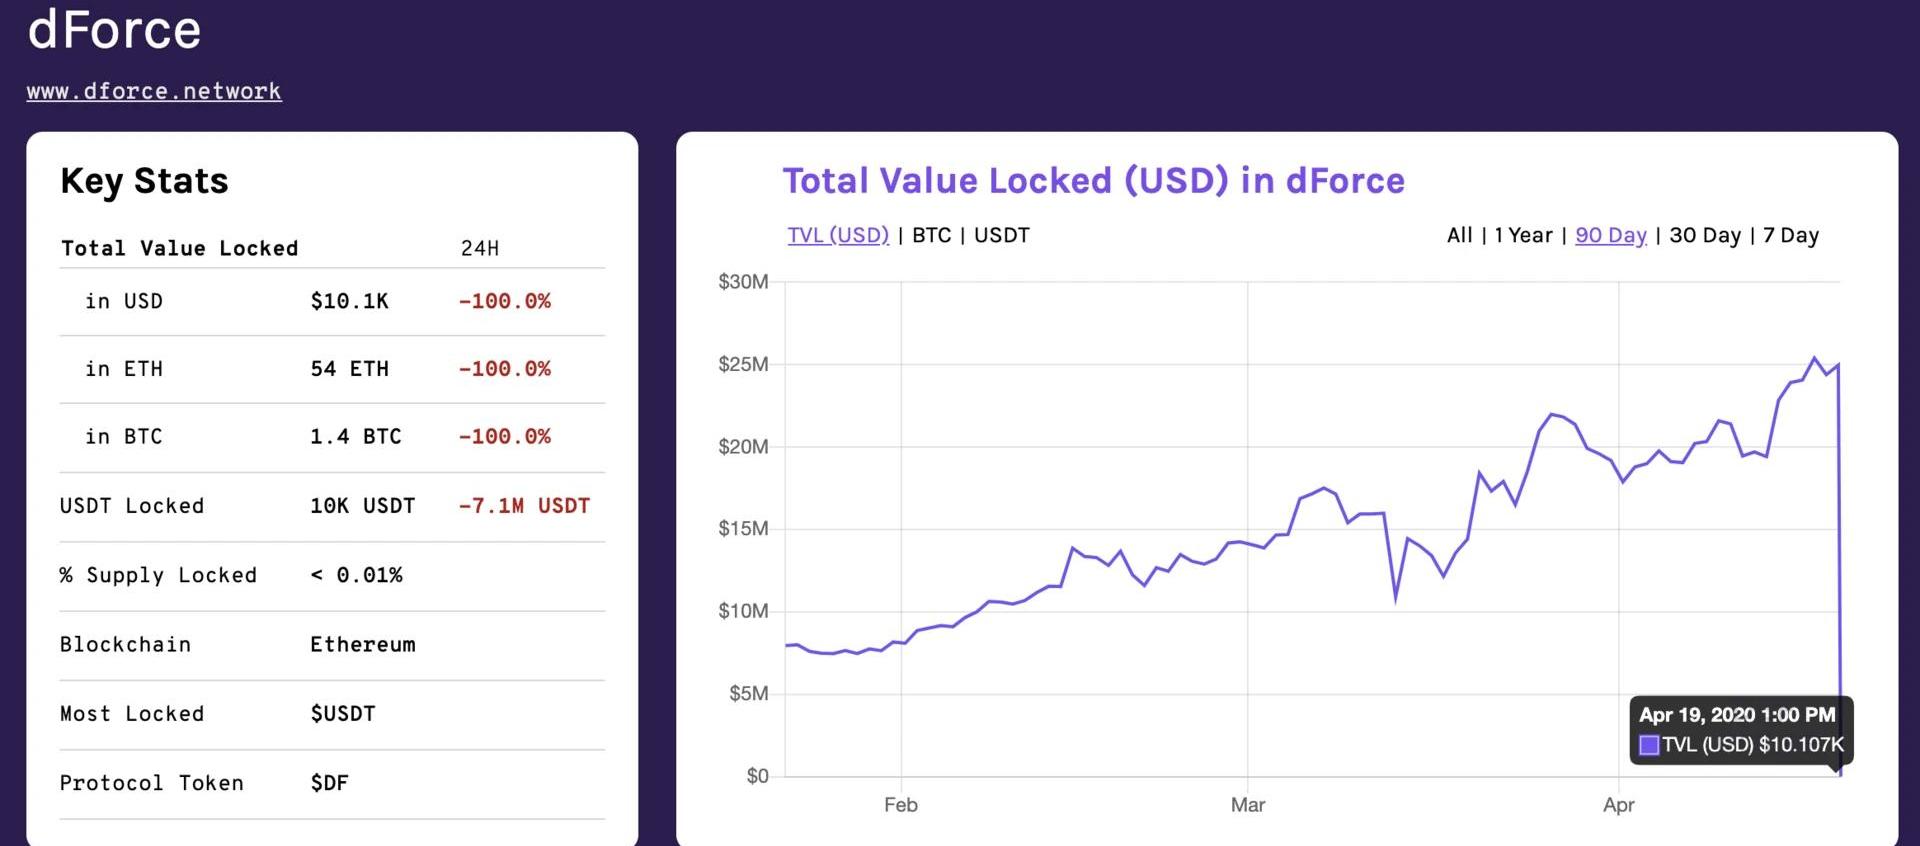Click the Total Value Locked chart title
The height and width of the screenshot is (846, 1920).
coord(1093,181)
